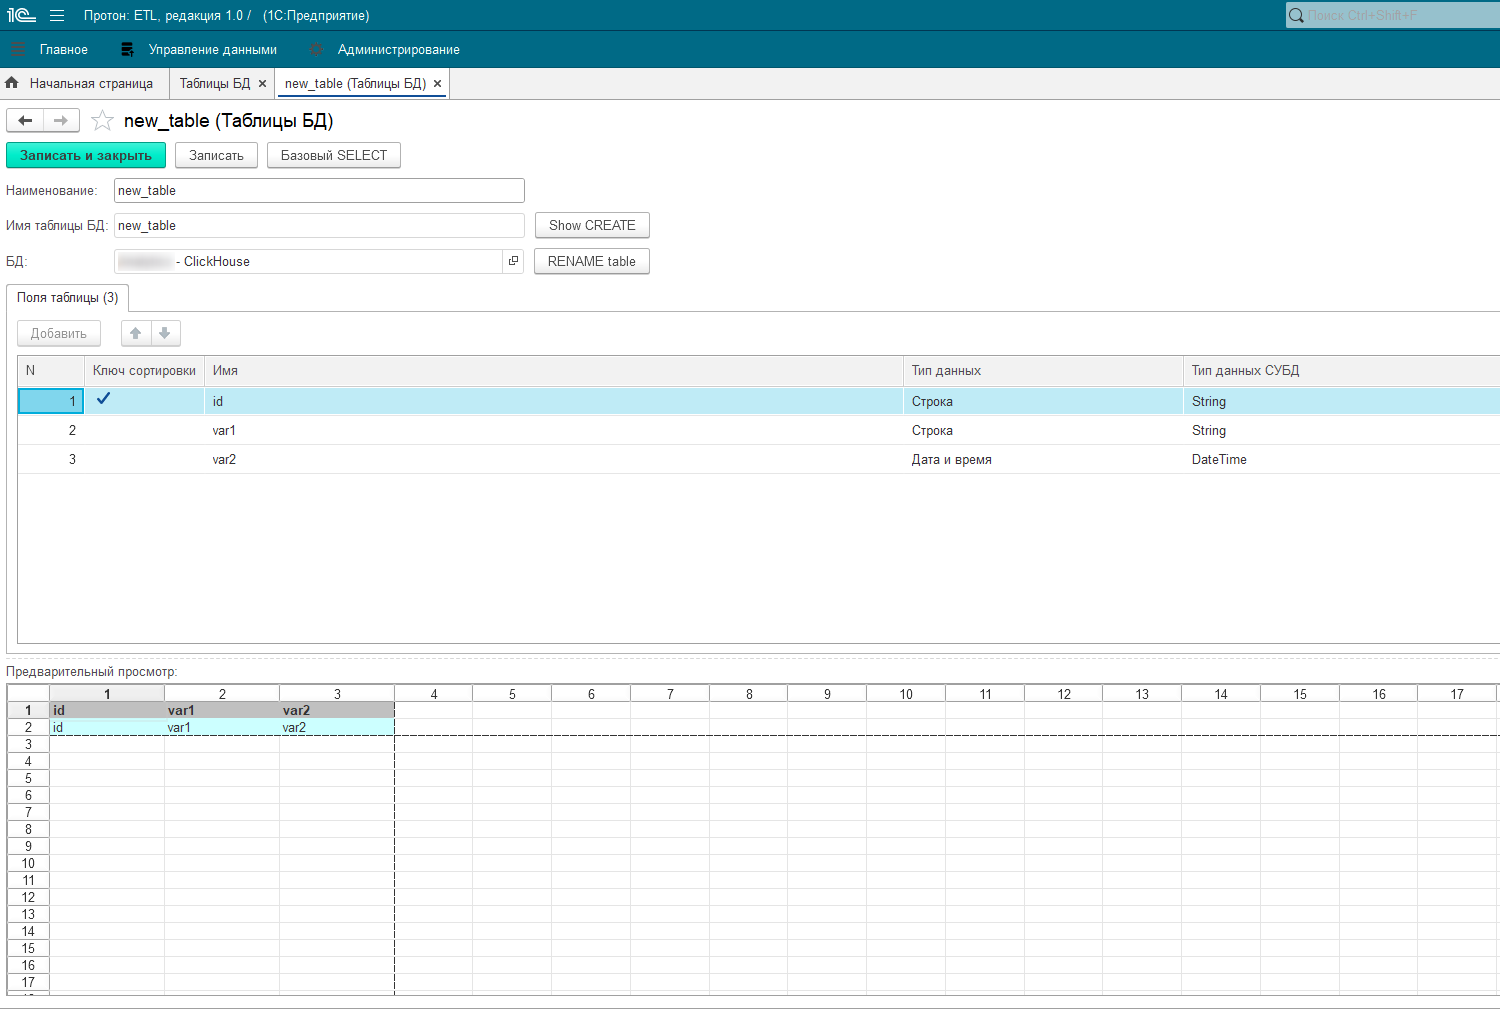Select the var1 field row name
The height and width of the screenshot is (1009, 1500).
click(224, 430)
